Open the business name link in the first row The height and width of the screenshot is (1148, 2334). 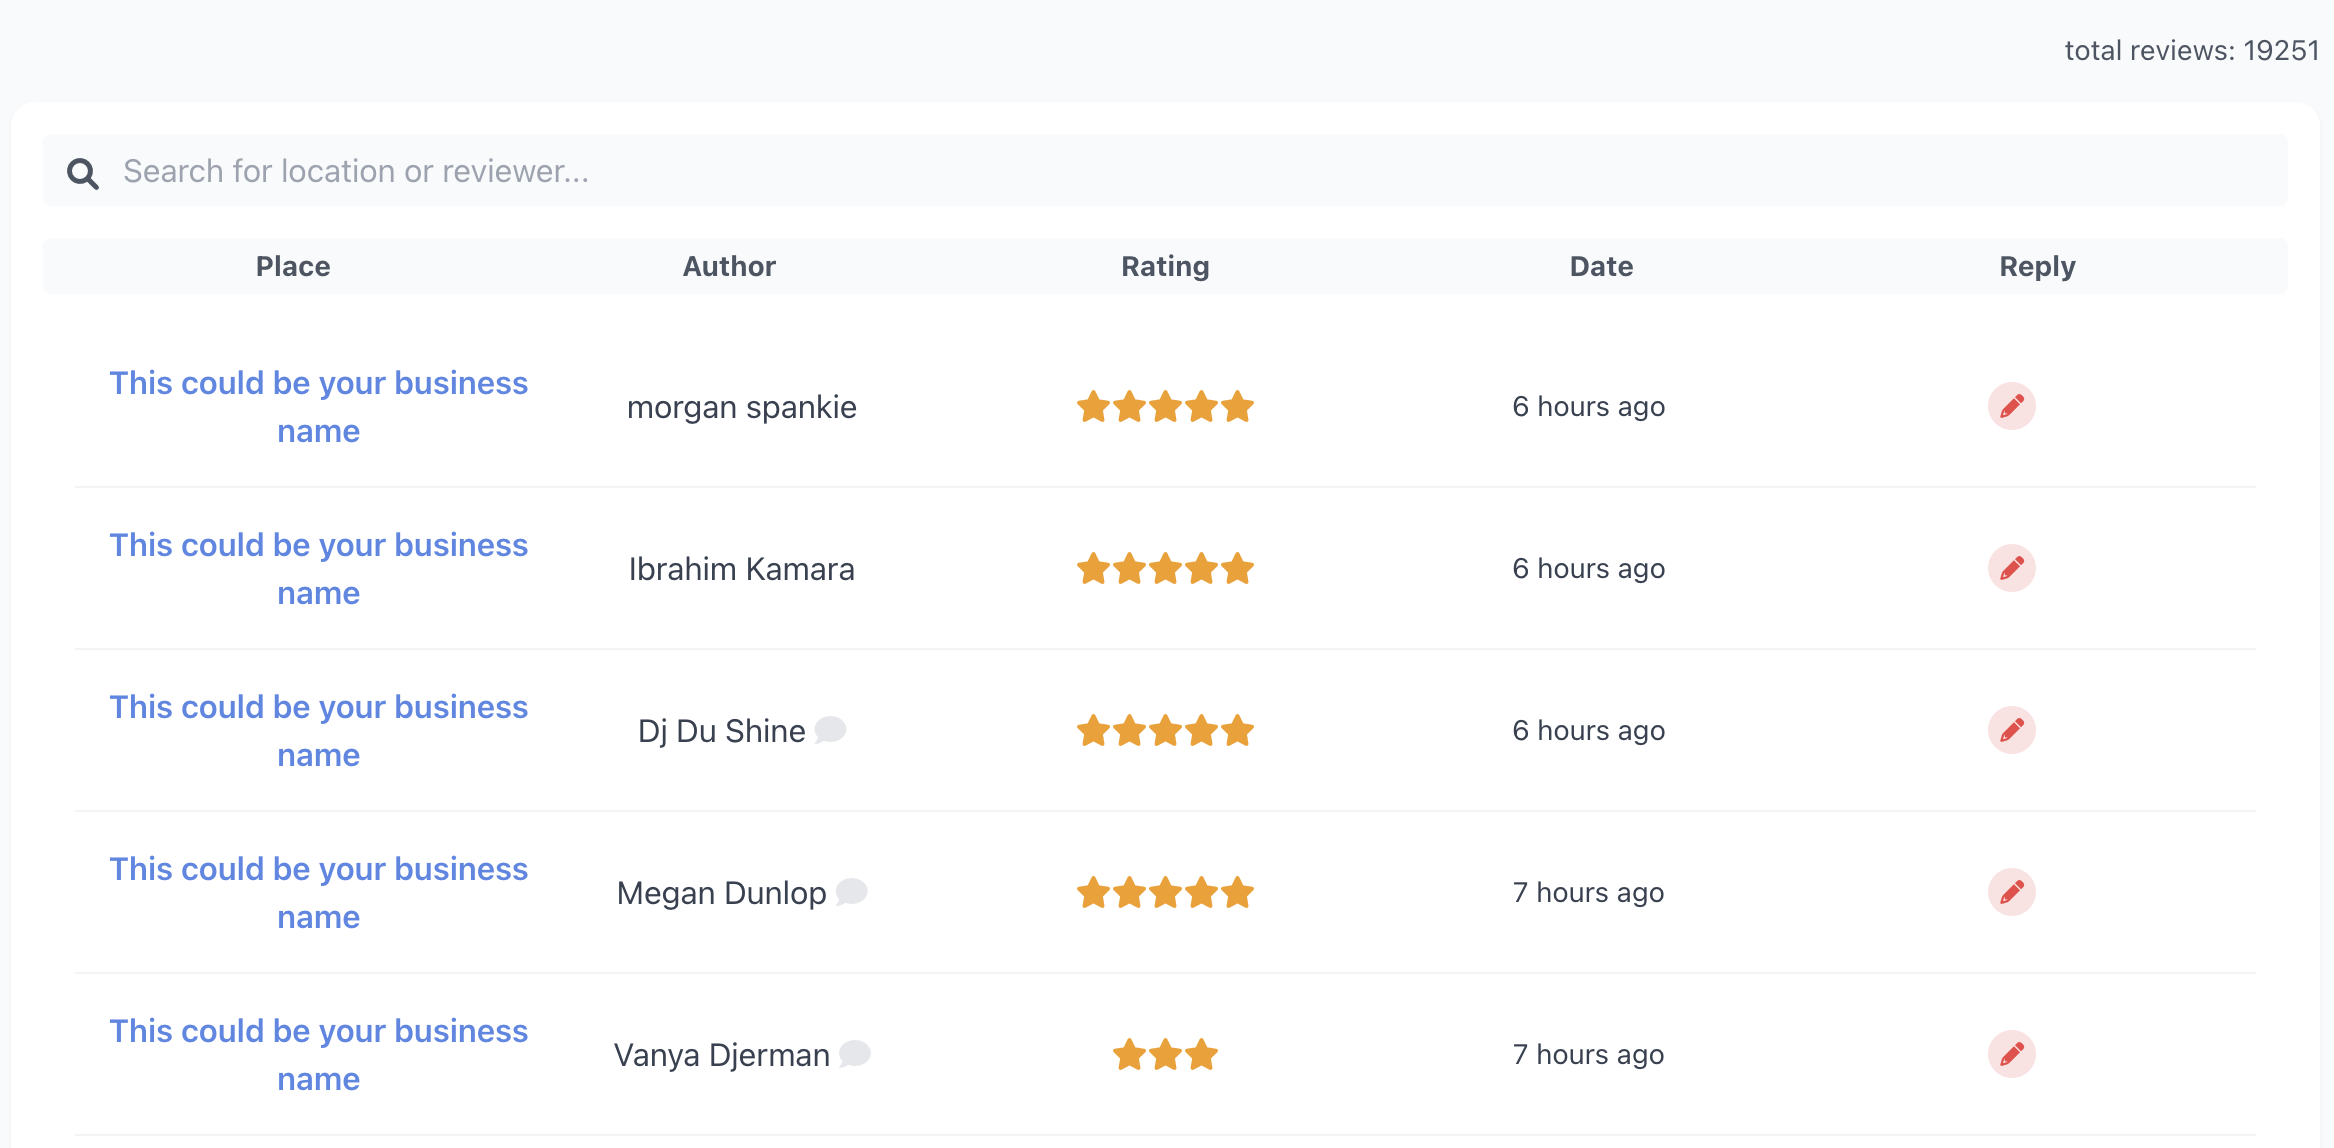[x=318, y=407]
